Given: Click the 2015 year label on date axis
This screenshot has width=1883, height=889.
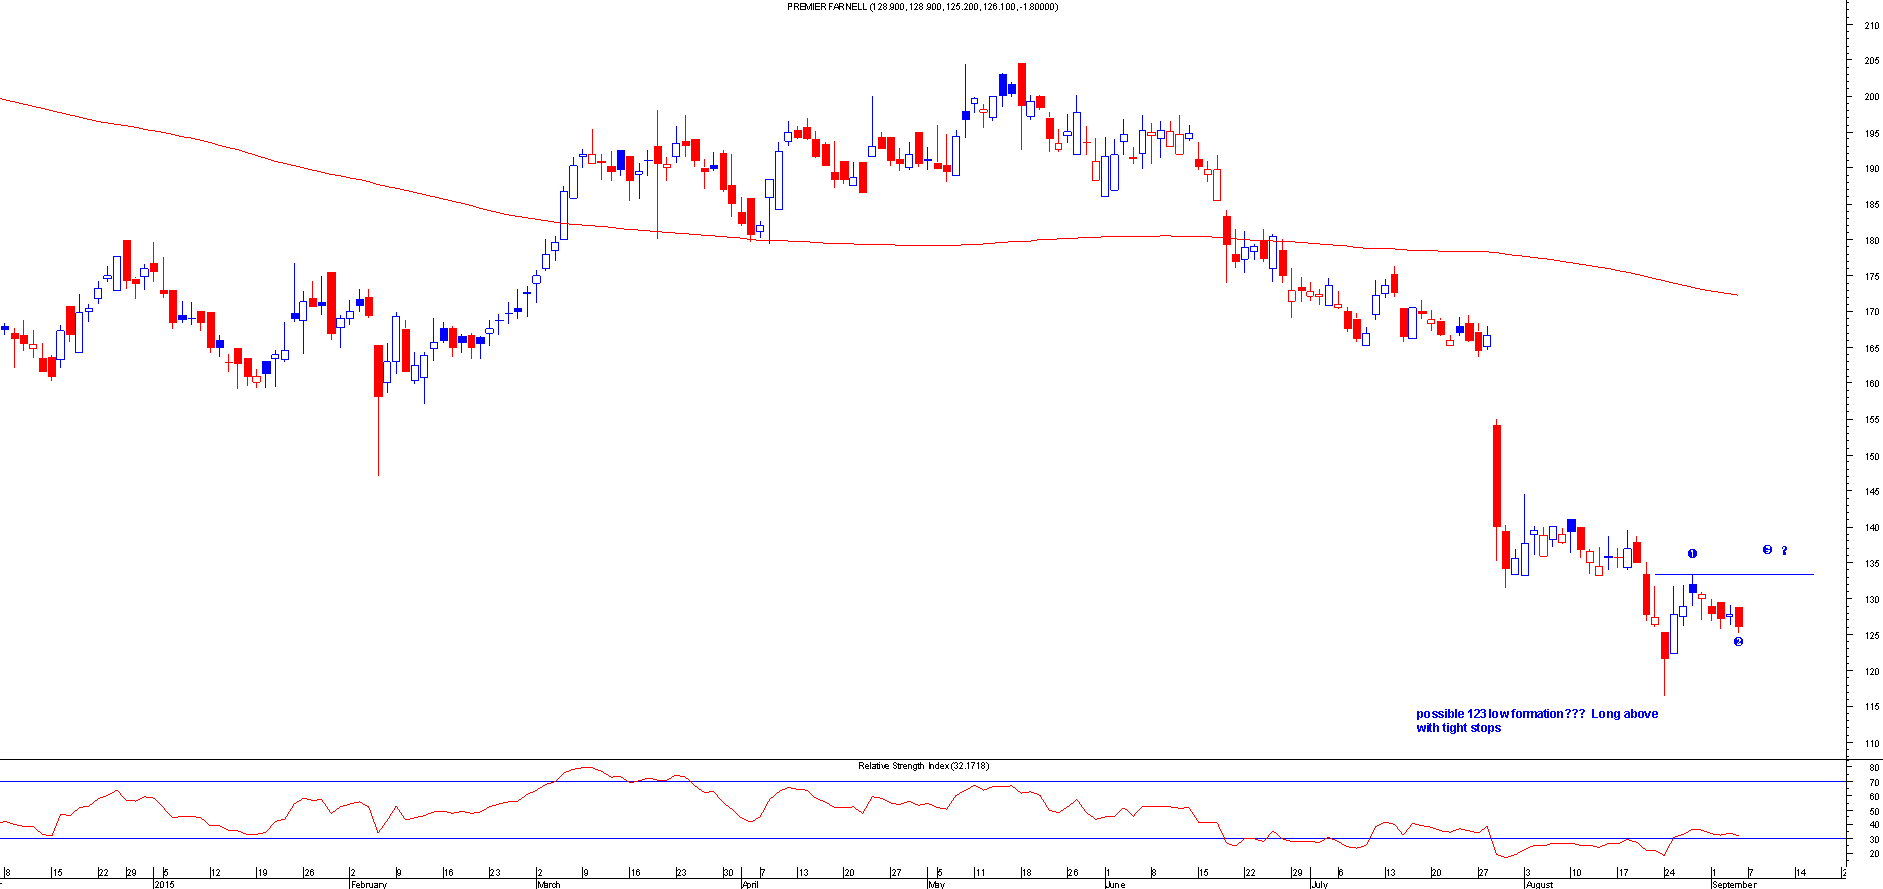Looking at the screenshot, I should [x=164, y=884].
